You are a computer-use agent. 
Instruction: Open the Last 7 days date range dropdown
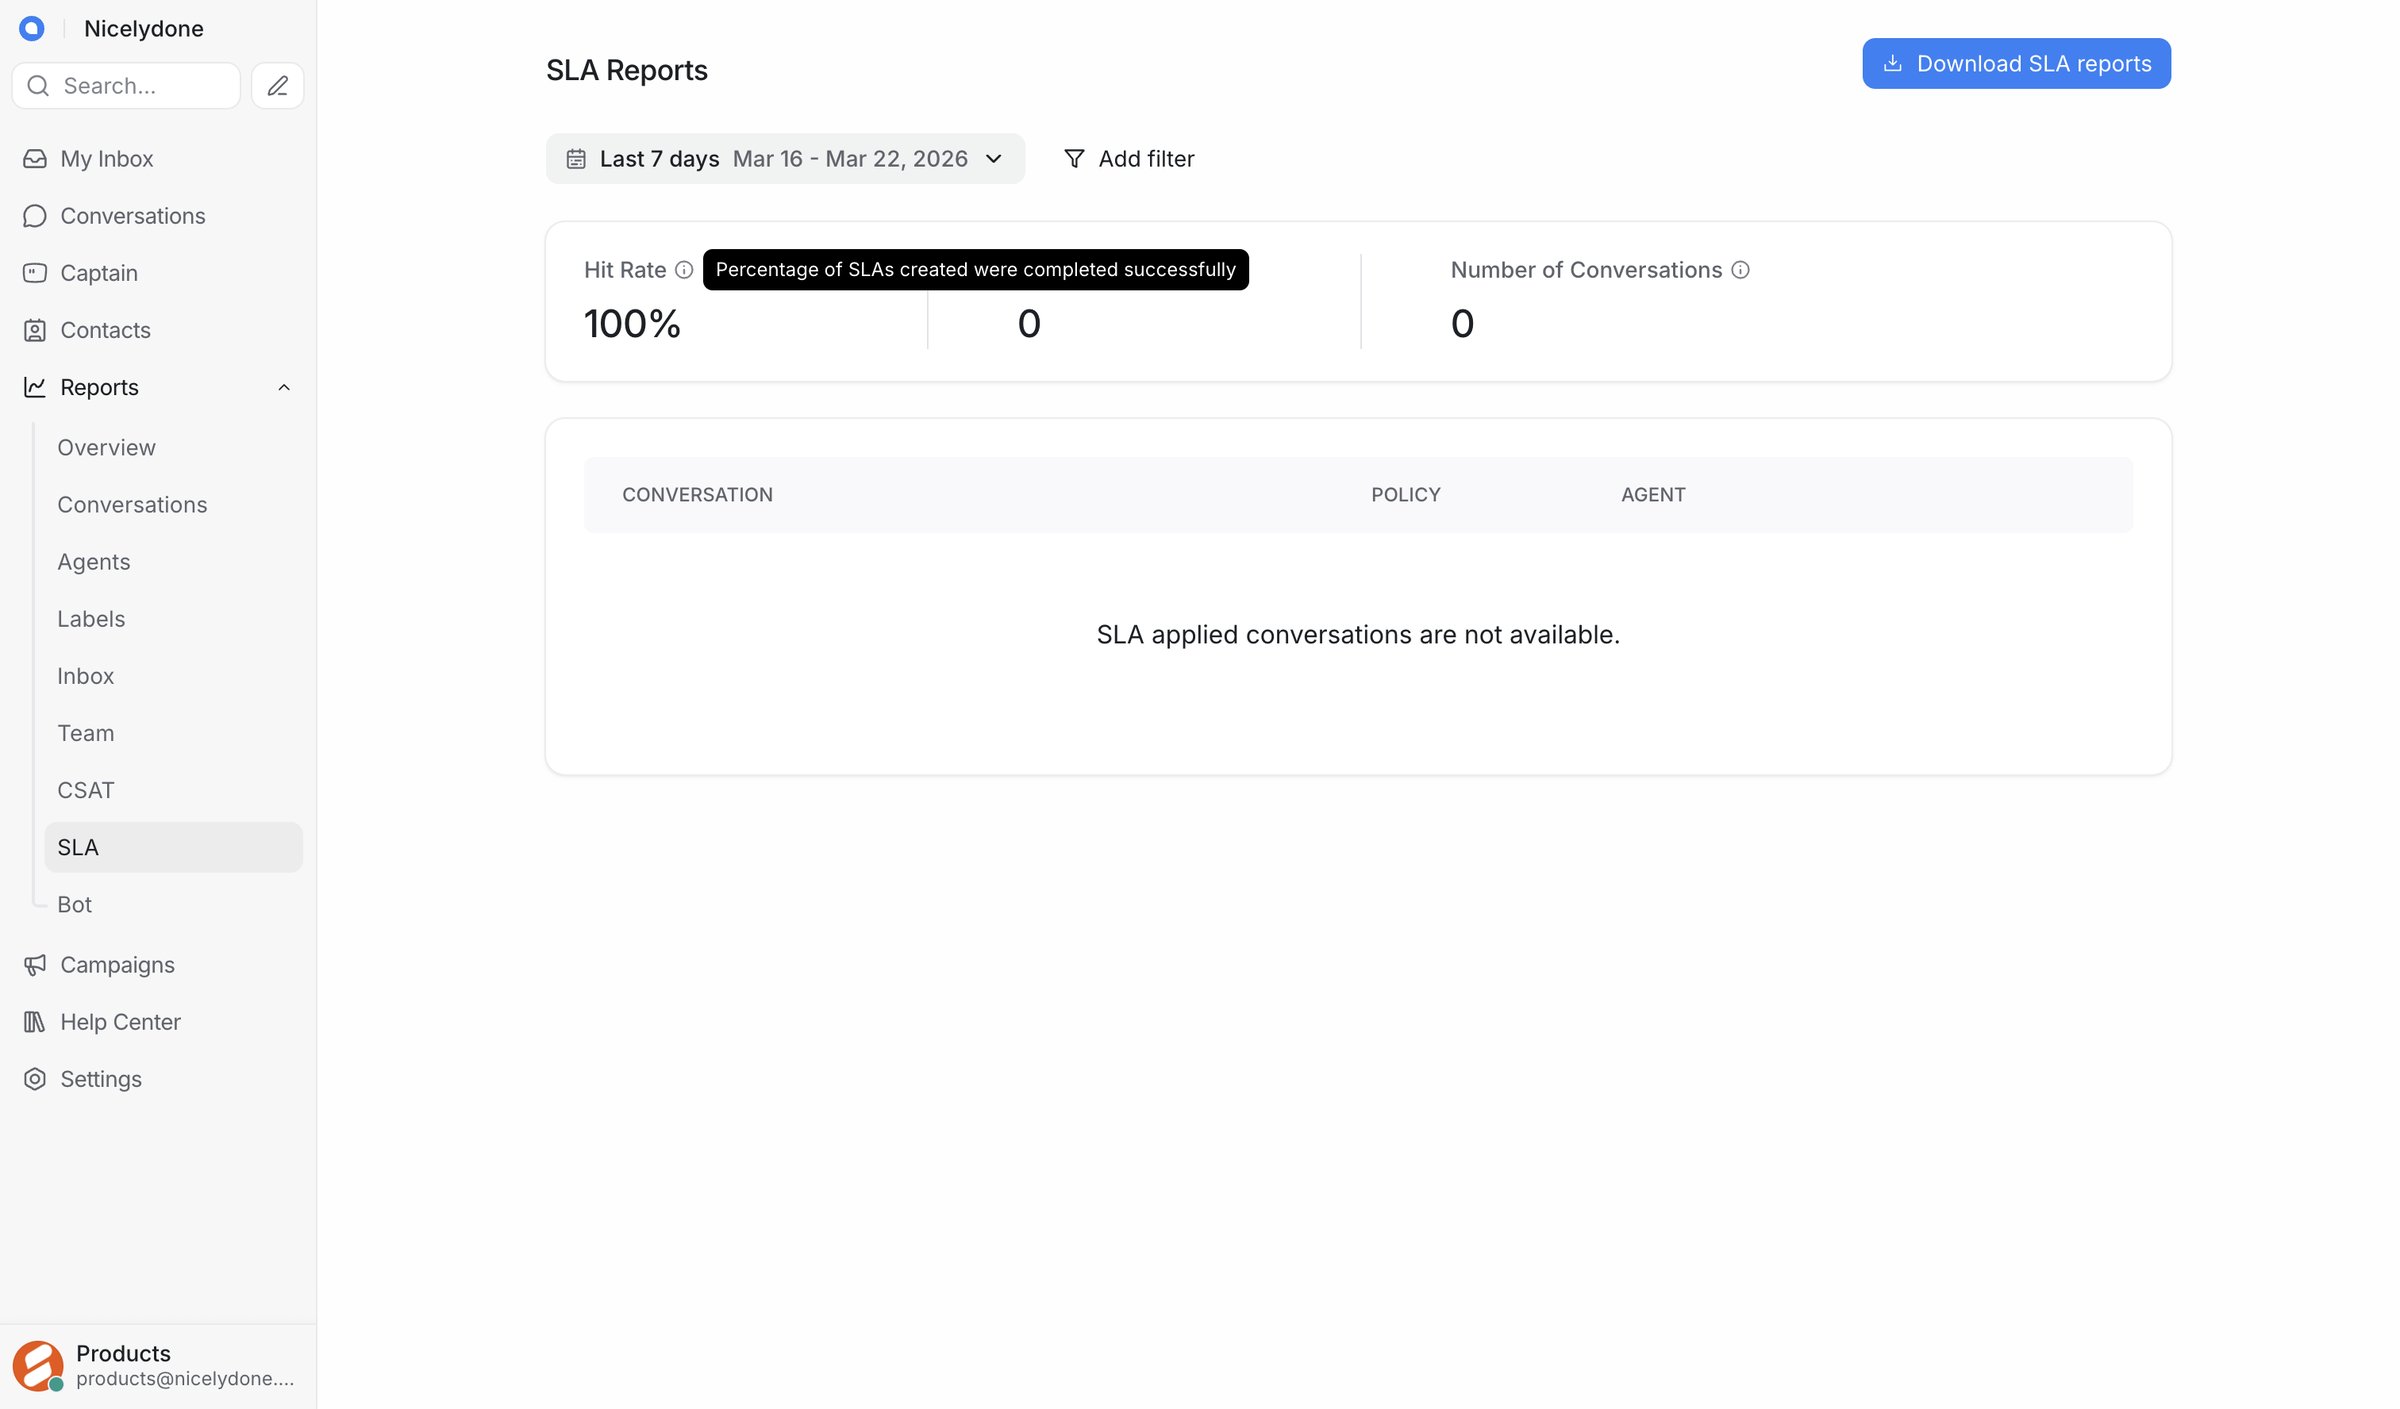tap(785, 159)
